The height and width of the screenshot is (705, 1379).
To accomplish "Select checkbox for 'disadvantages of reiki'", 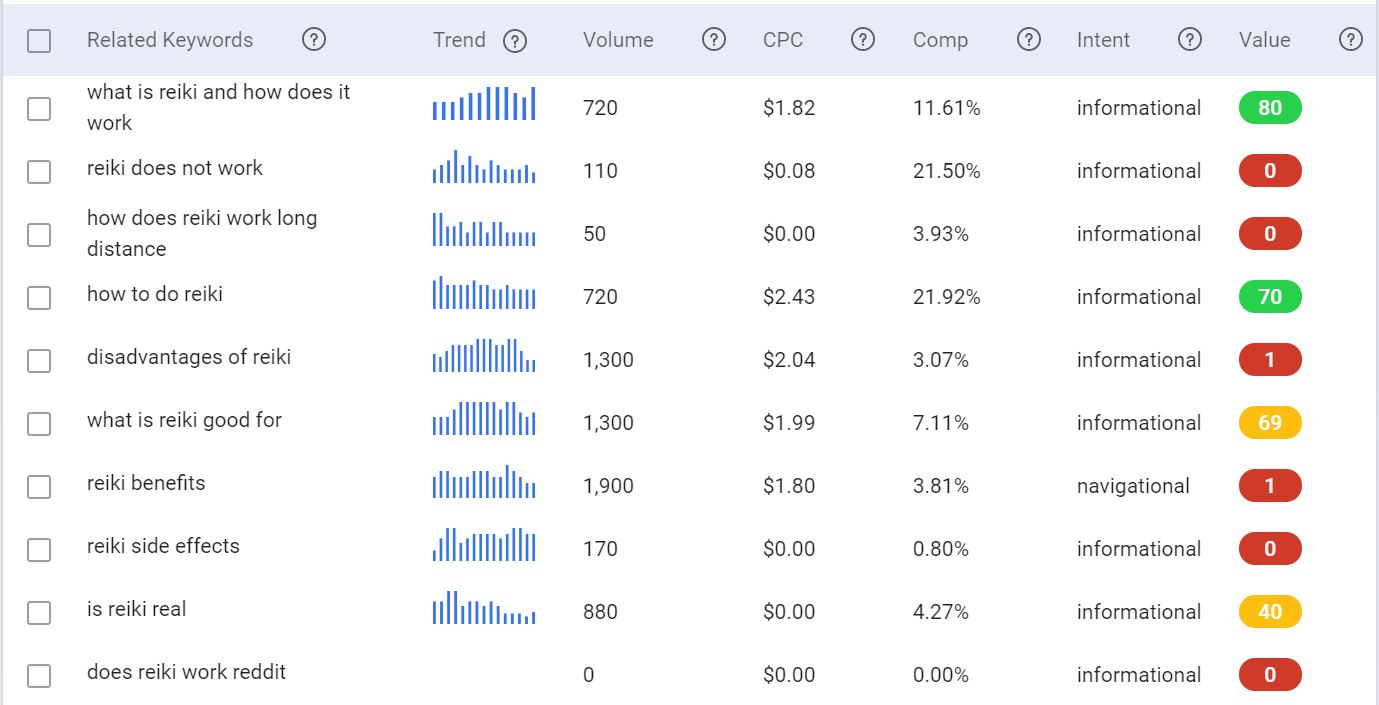I will point(39,360).
